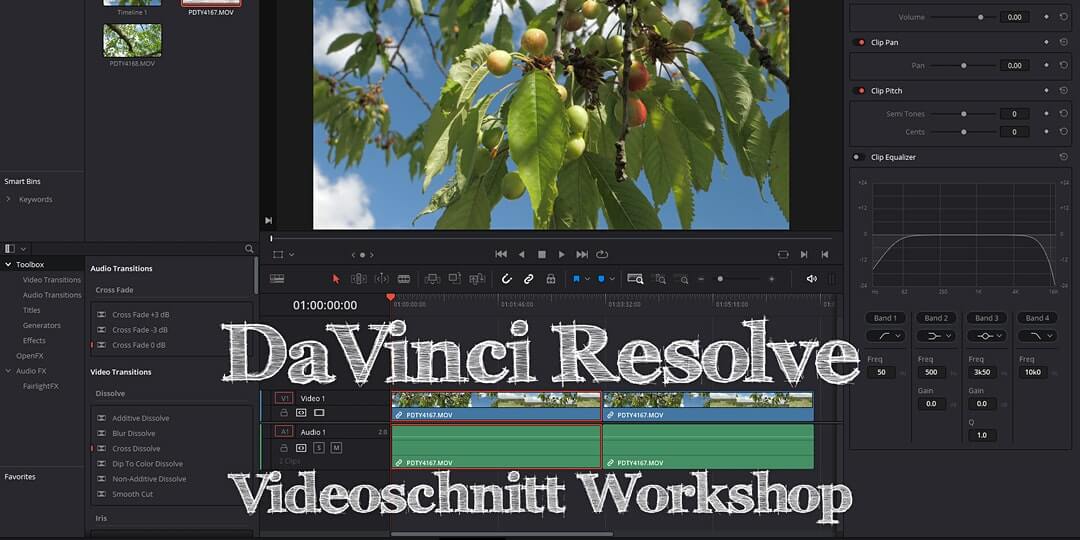Open the flag color dropdown arrow
1080x540 pixels.
[587, 279]
